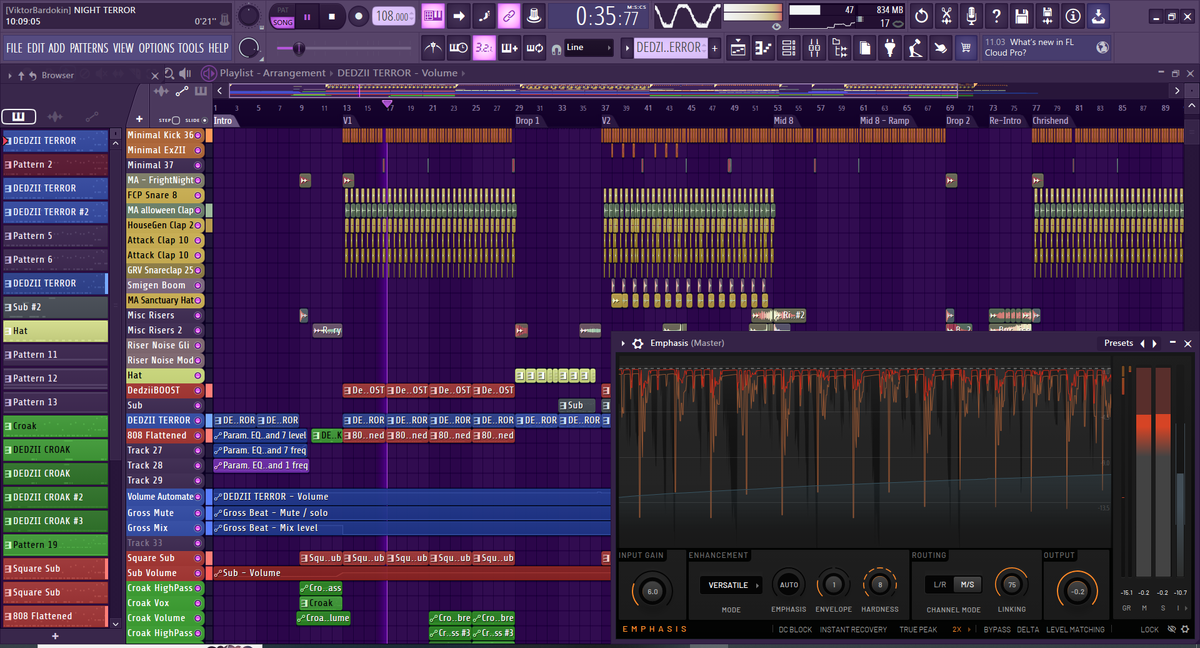
Task: Open the DEDZI..ERROR pattern selector dropdown
Action: tap(670, 47)
